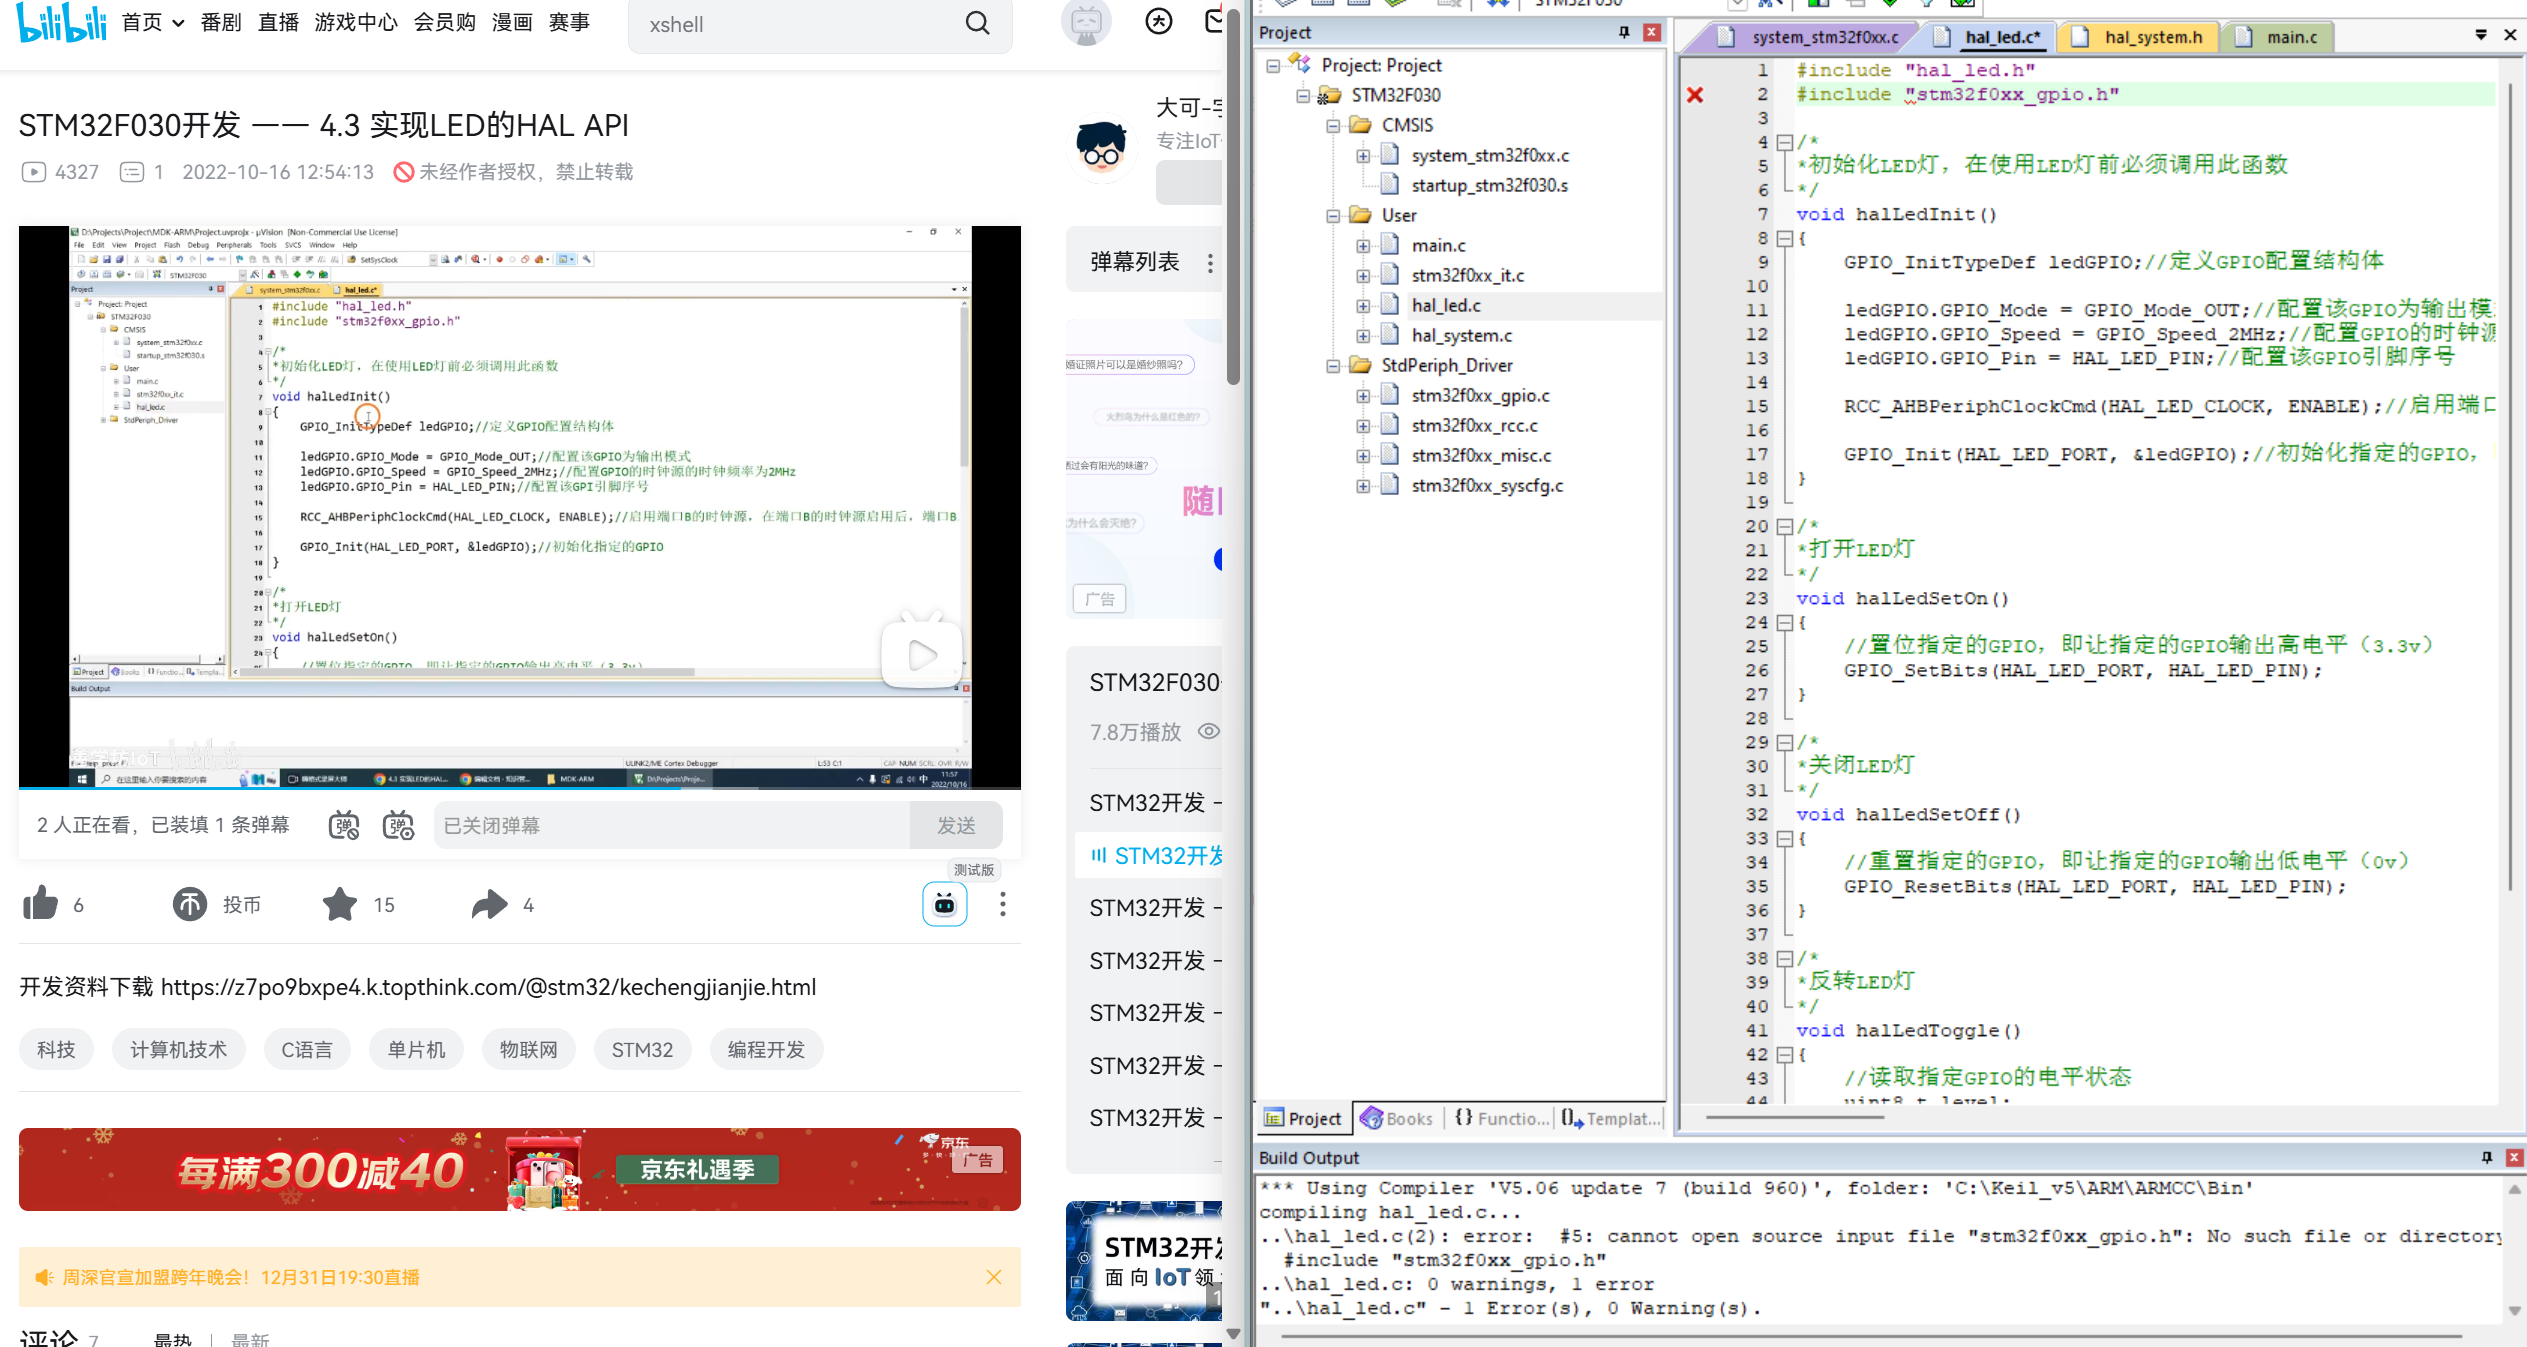This screenshot has width=2527, height=1347.
Task: Expand the main.c tree node
Action: (1363, 246)
